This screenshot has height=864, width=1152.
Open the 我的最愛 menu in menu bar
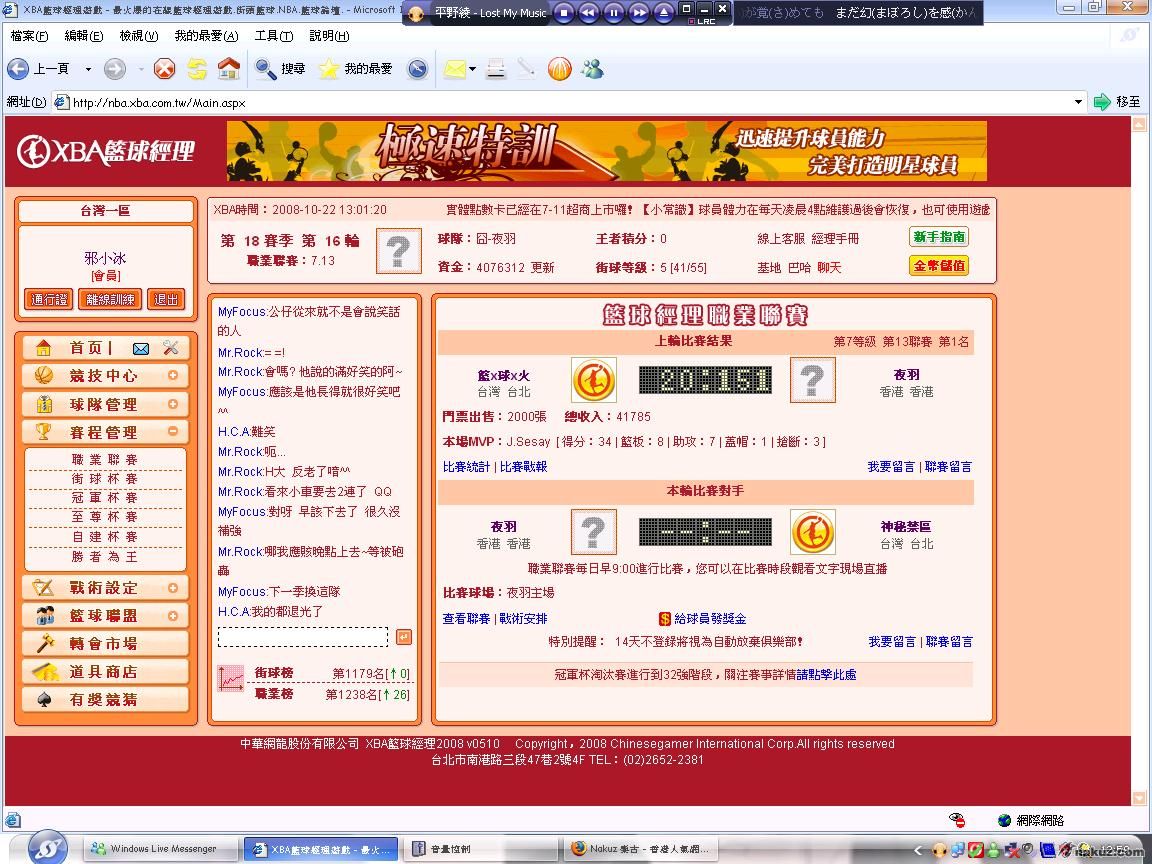[206, 36]
